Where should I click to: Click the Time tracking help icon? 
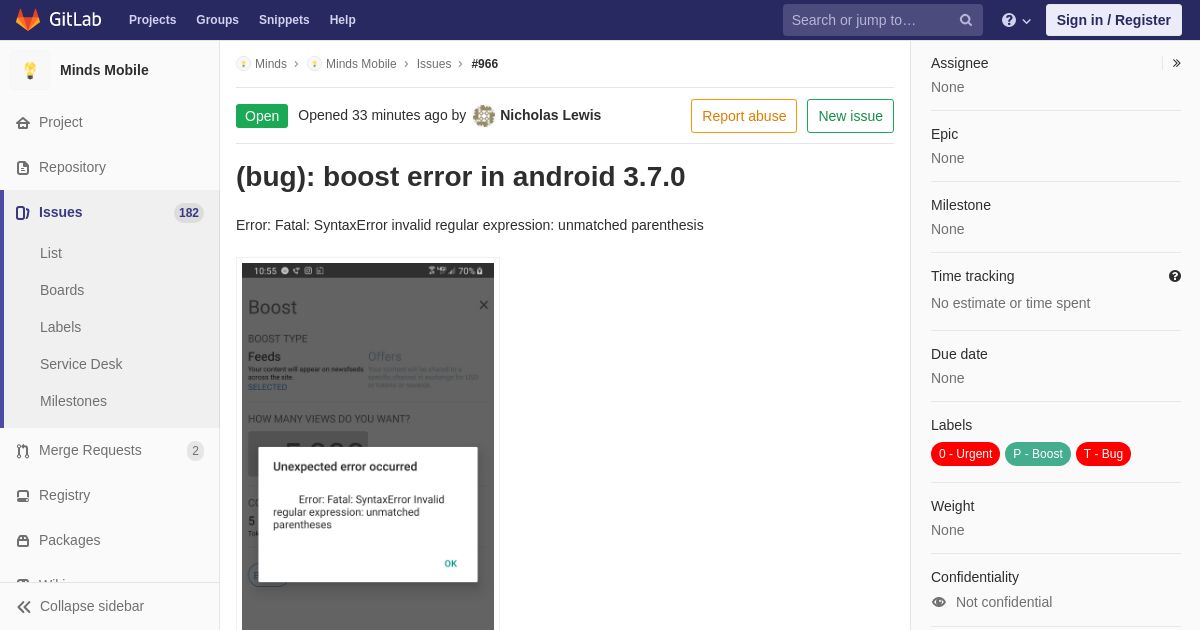tap(1175, 276)
